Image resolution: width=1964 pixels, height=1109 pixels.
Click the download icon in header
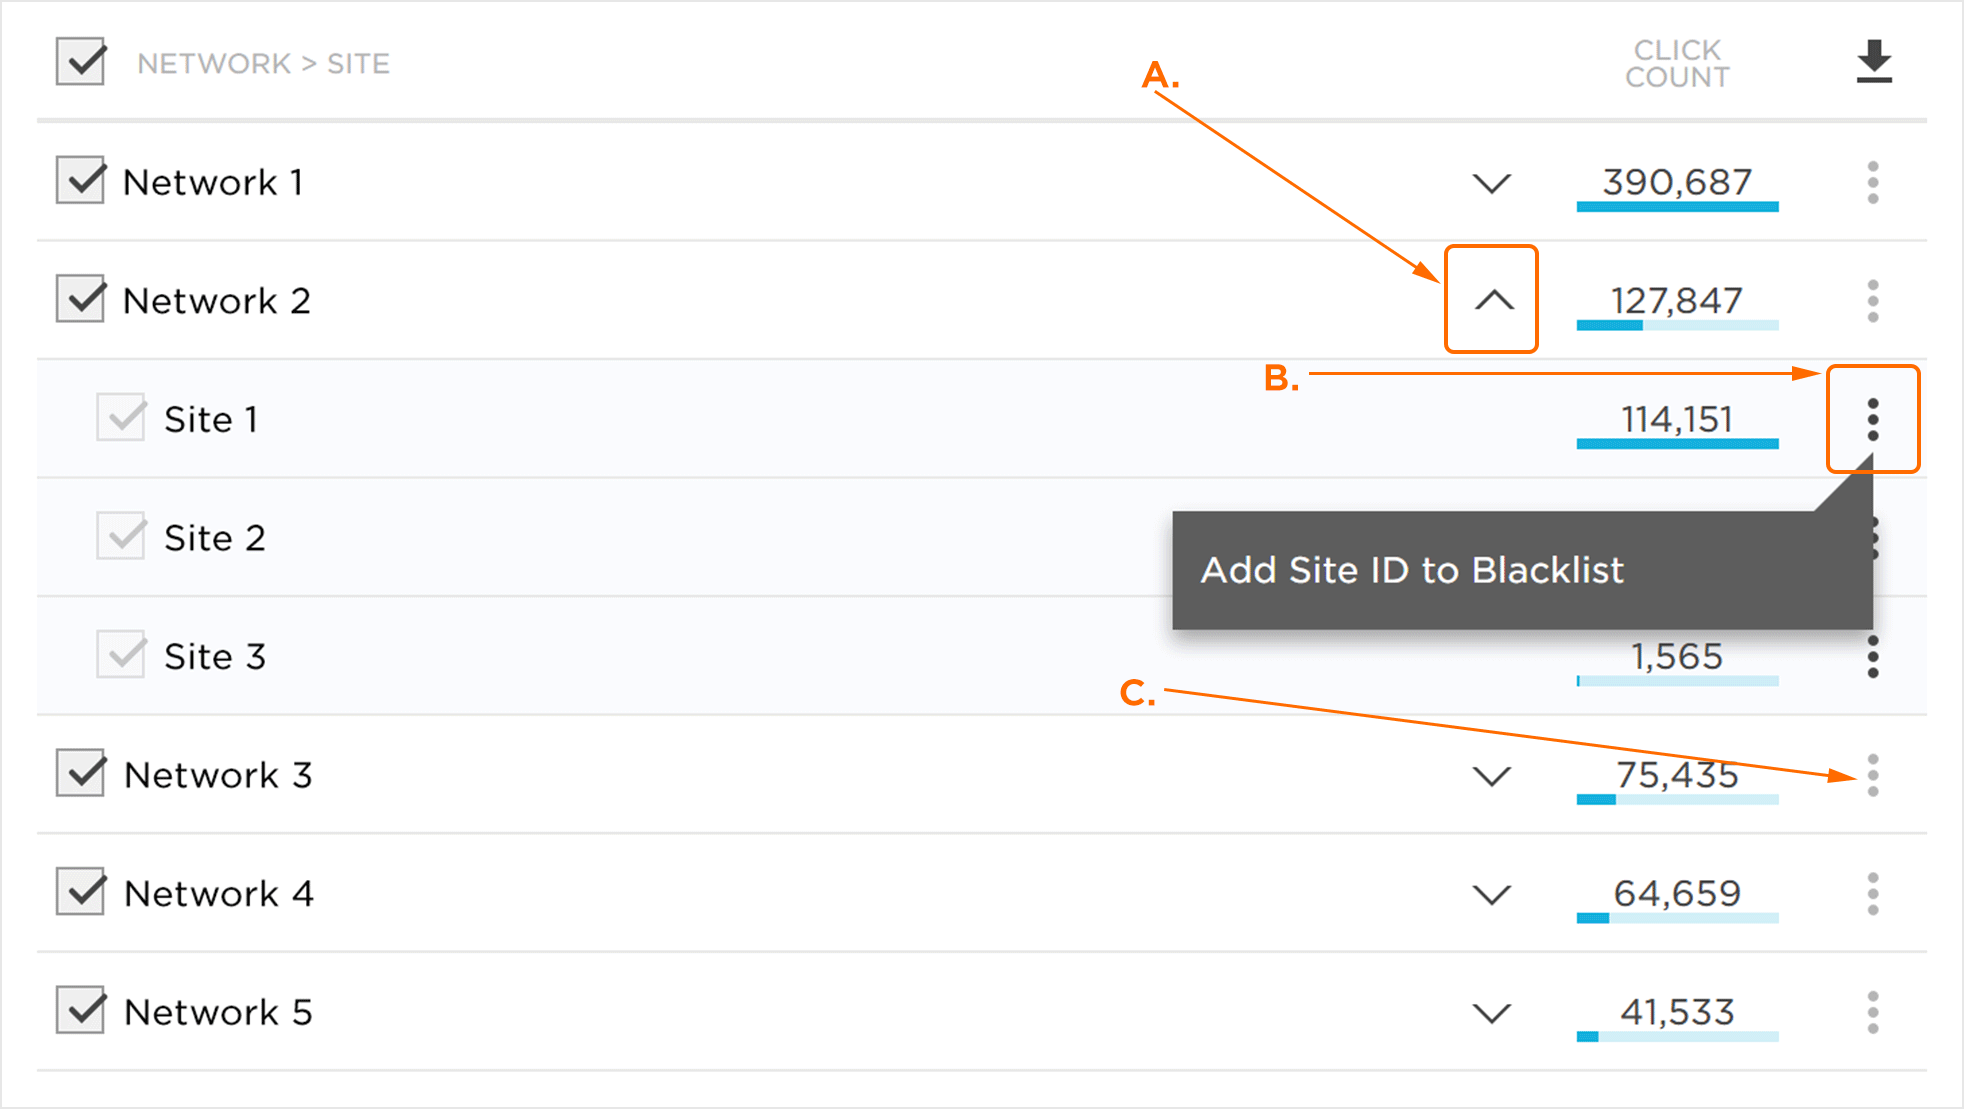pyautogui.click(x=1874, y=62)
